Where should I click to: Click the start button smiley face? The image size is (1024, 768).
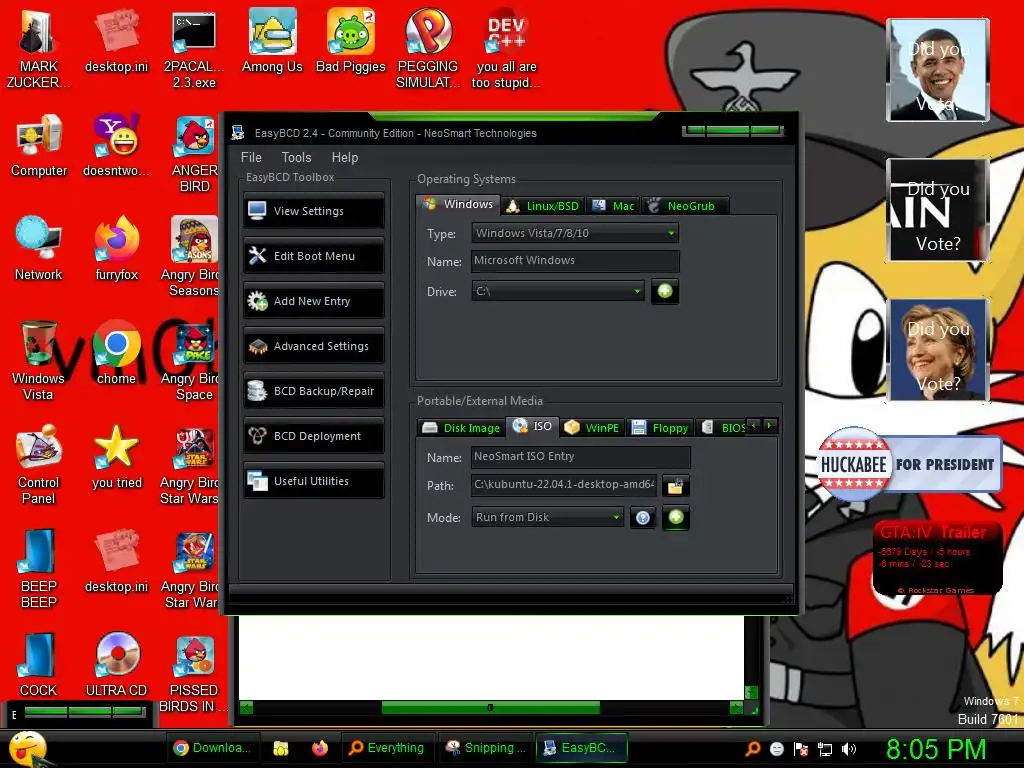pyautogui.click(x=29, y=748)
